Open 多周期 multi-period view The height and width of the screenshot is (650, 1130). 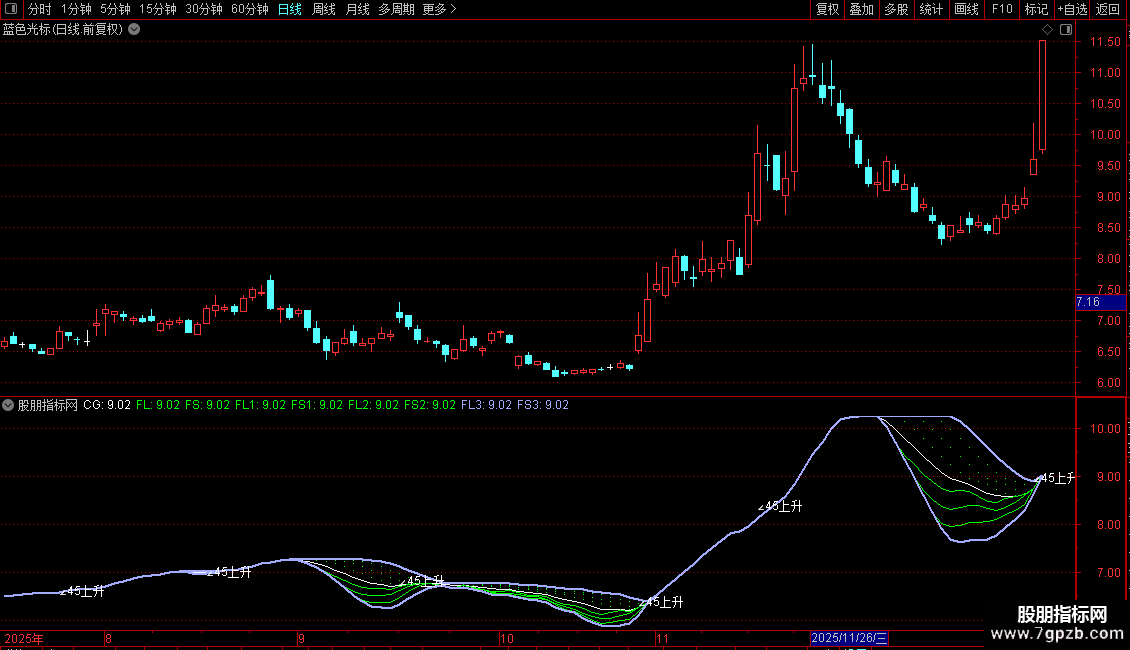click(x=396, y=9)
